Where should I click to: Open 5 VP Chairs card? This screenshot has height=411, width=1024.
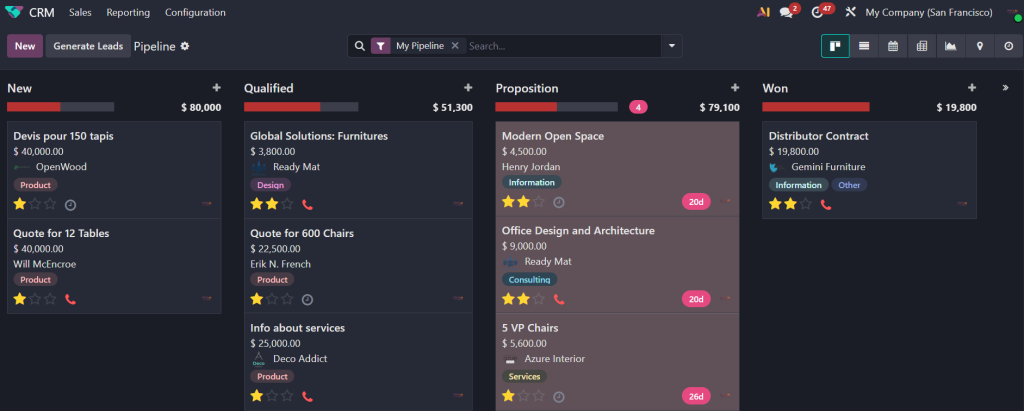617,363
